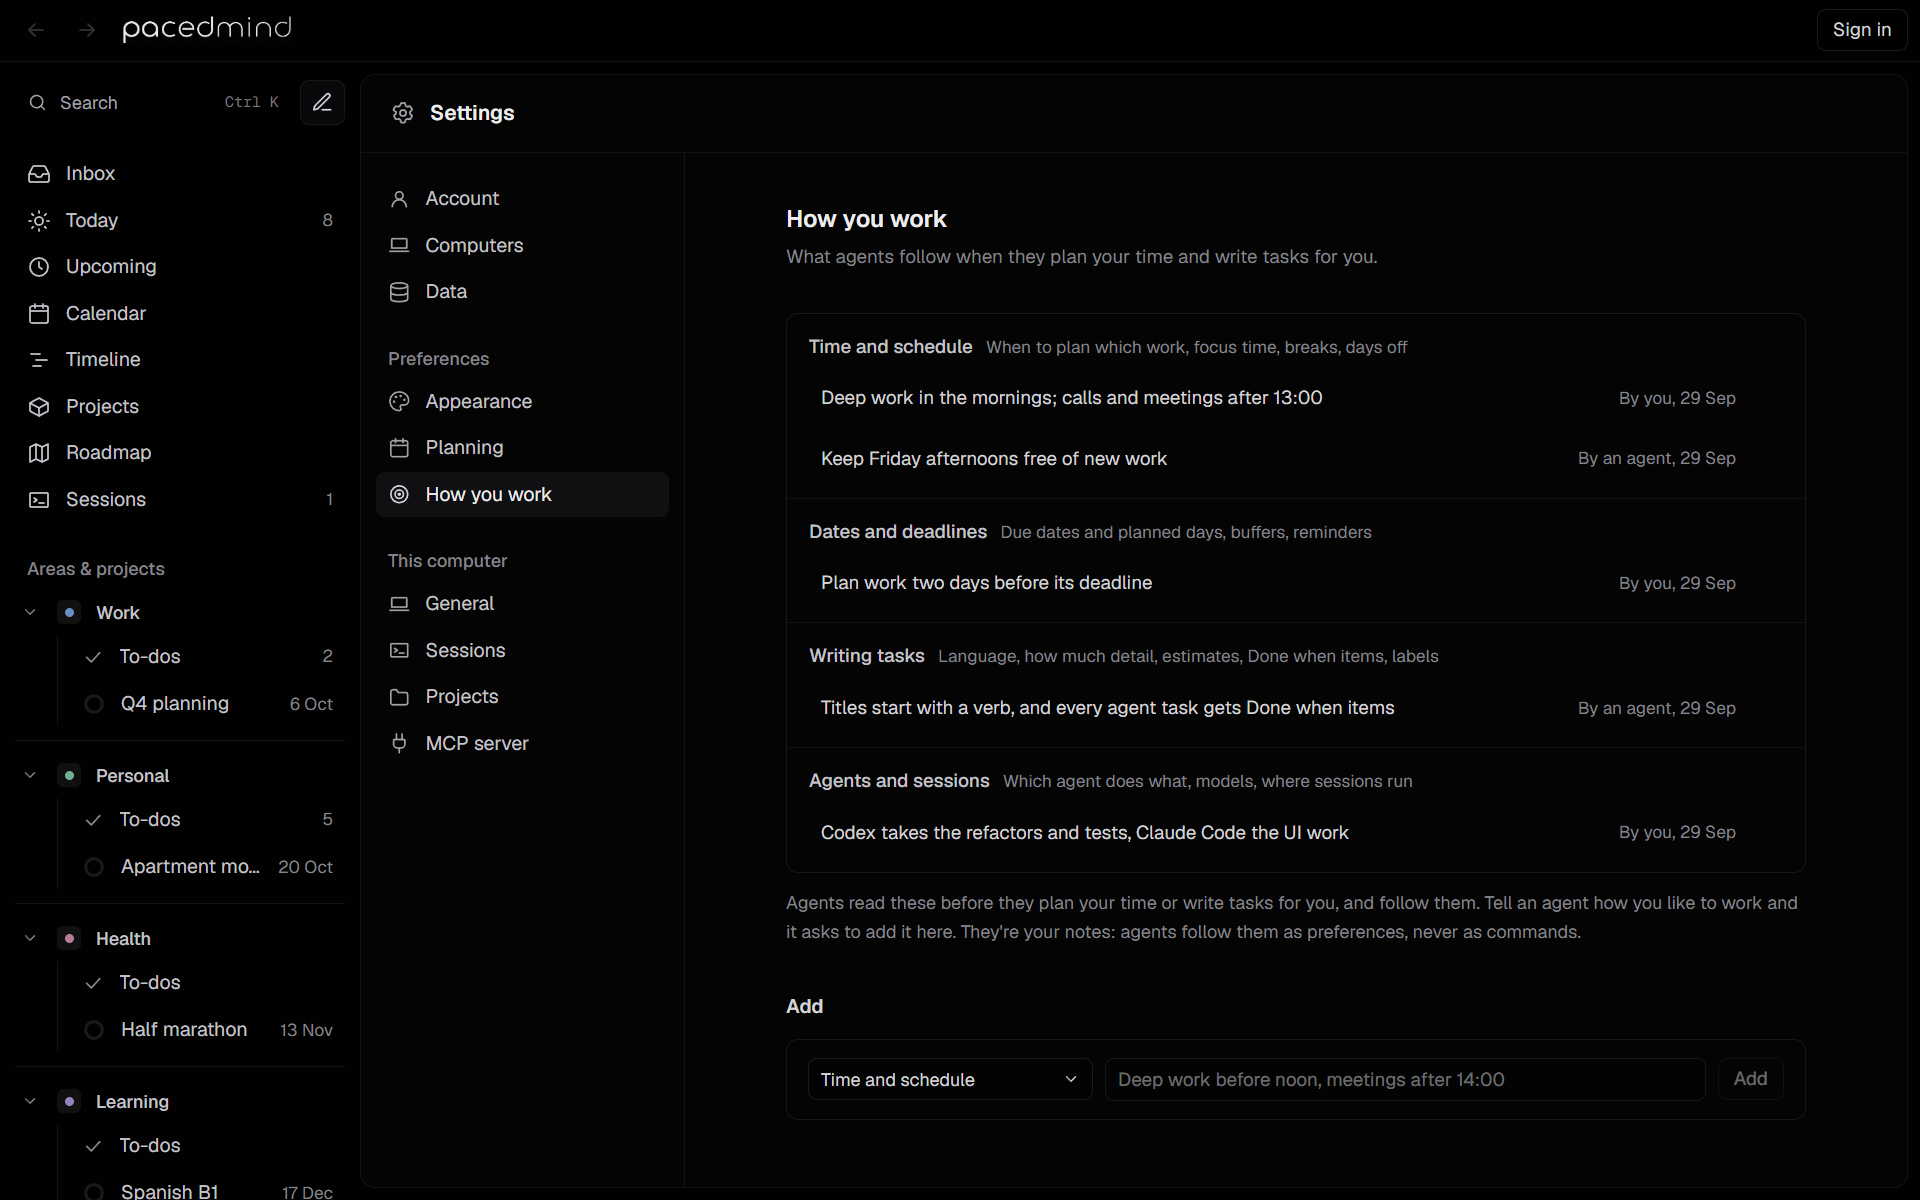Click the Data database icon
The width and height of the screenshot is (1920, 1200).
tap(399, 292)
